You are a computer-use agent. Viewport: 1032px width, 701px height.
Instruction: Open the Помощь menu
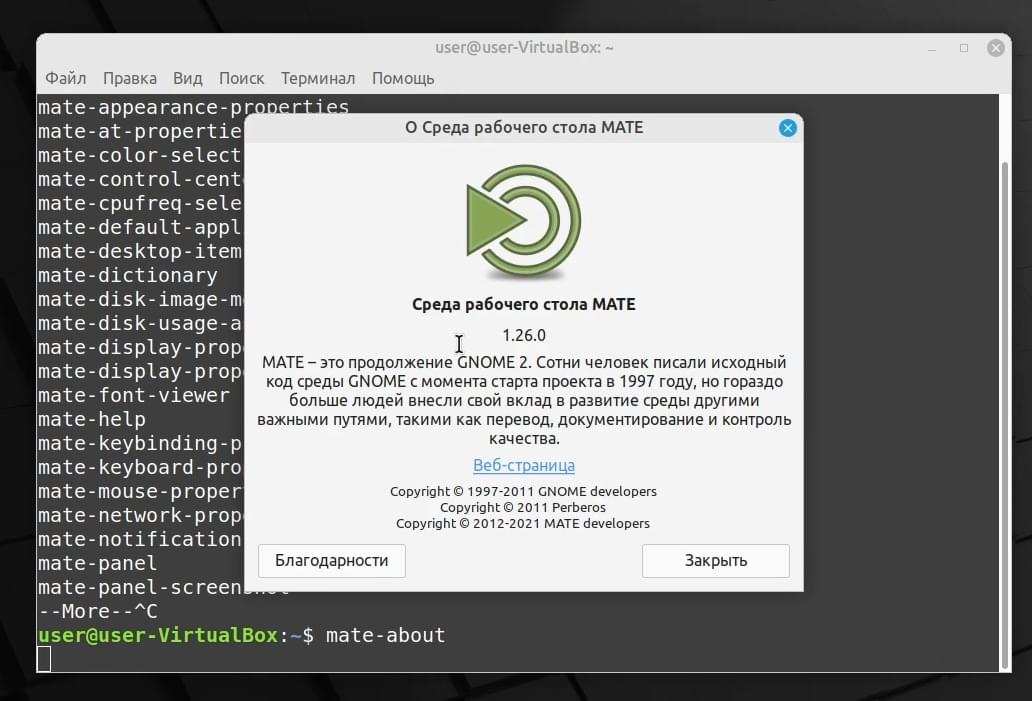(x=403, y=78)
